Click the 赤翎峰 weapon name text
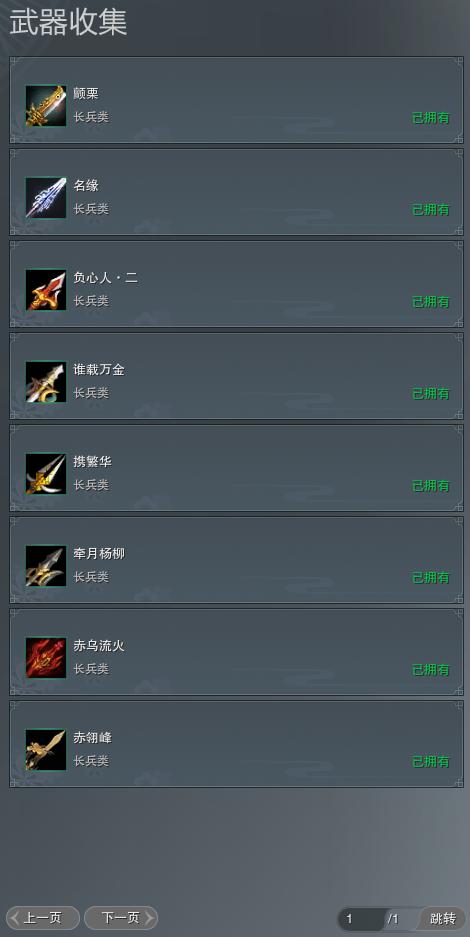470x937 pixels. pos(93,738)
